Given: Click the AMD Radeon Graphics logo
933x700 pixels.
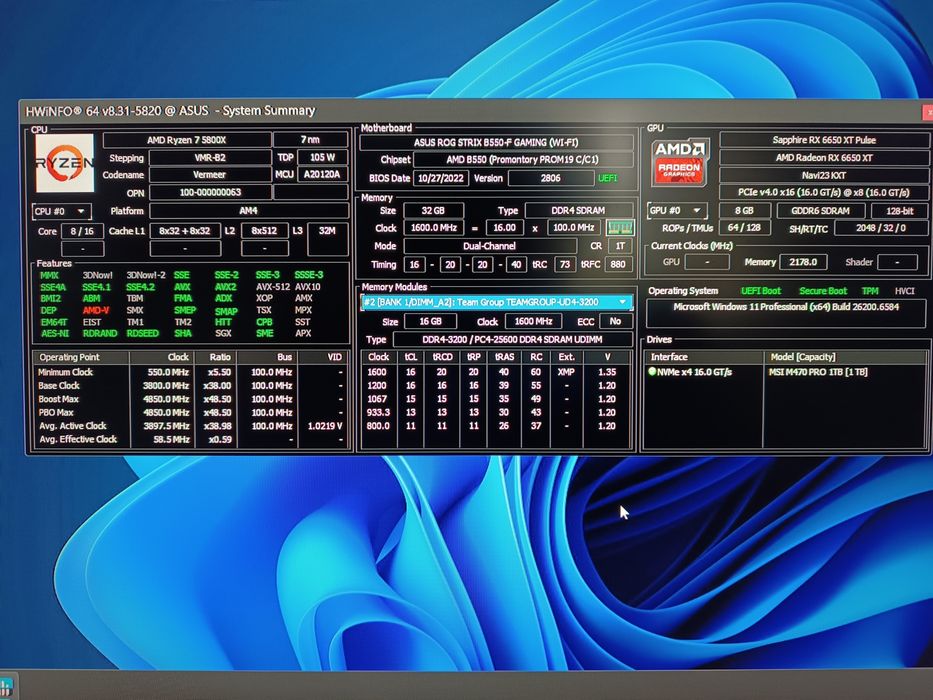Looking at the screenshot, I should [680, 164].
